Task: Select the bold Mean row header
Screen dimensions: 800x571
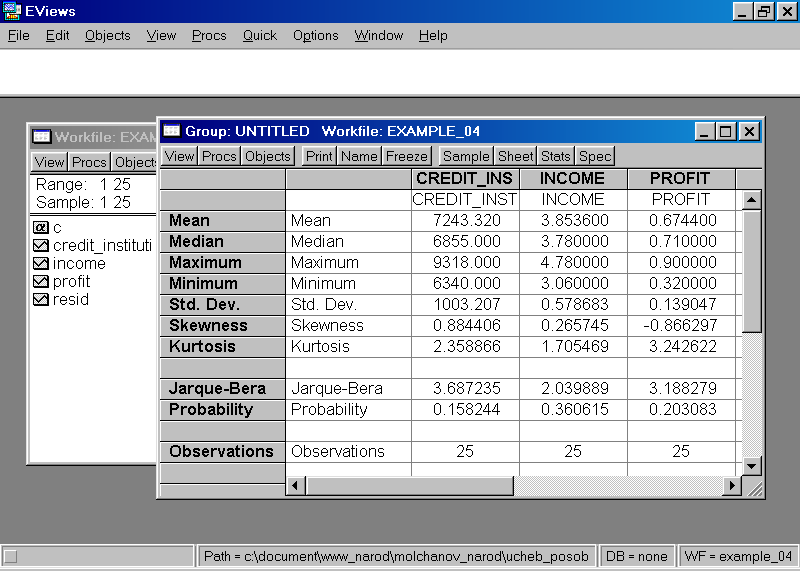Action: (x=222, y=220)
